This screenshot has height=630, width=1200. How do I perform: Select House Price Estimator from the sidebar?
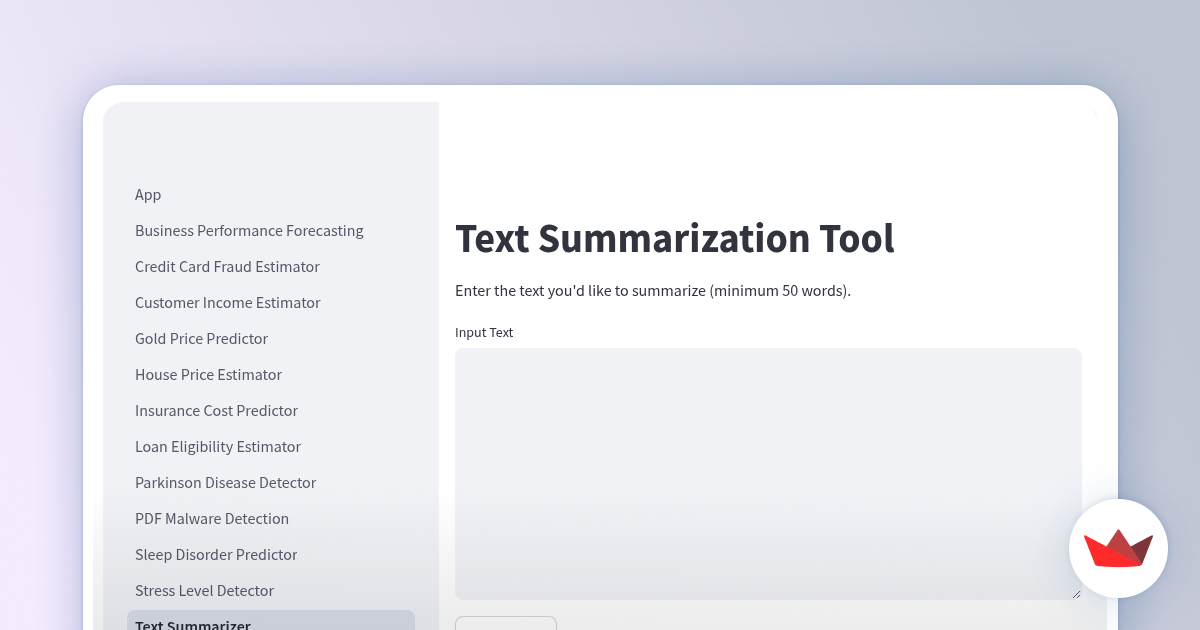(x=208, y=374)
